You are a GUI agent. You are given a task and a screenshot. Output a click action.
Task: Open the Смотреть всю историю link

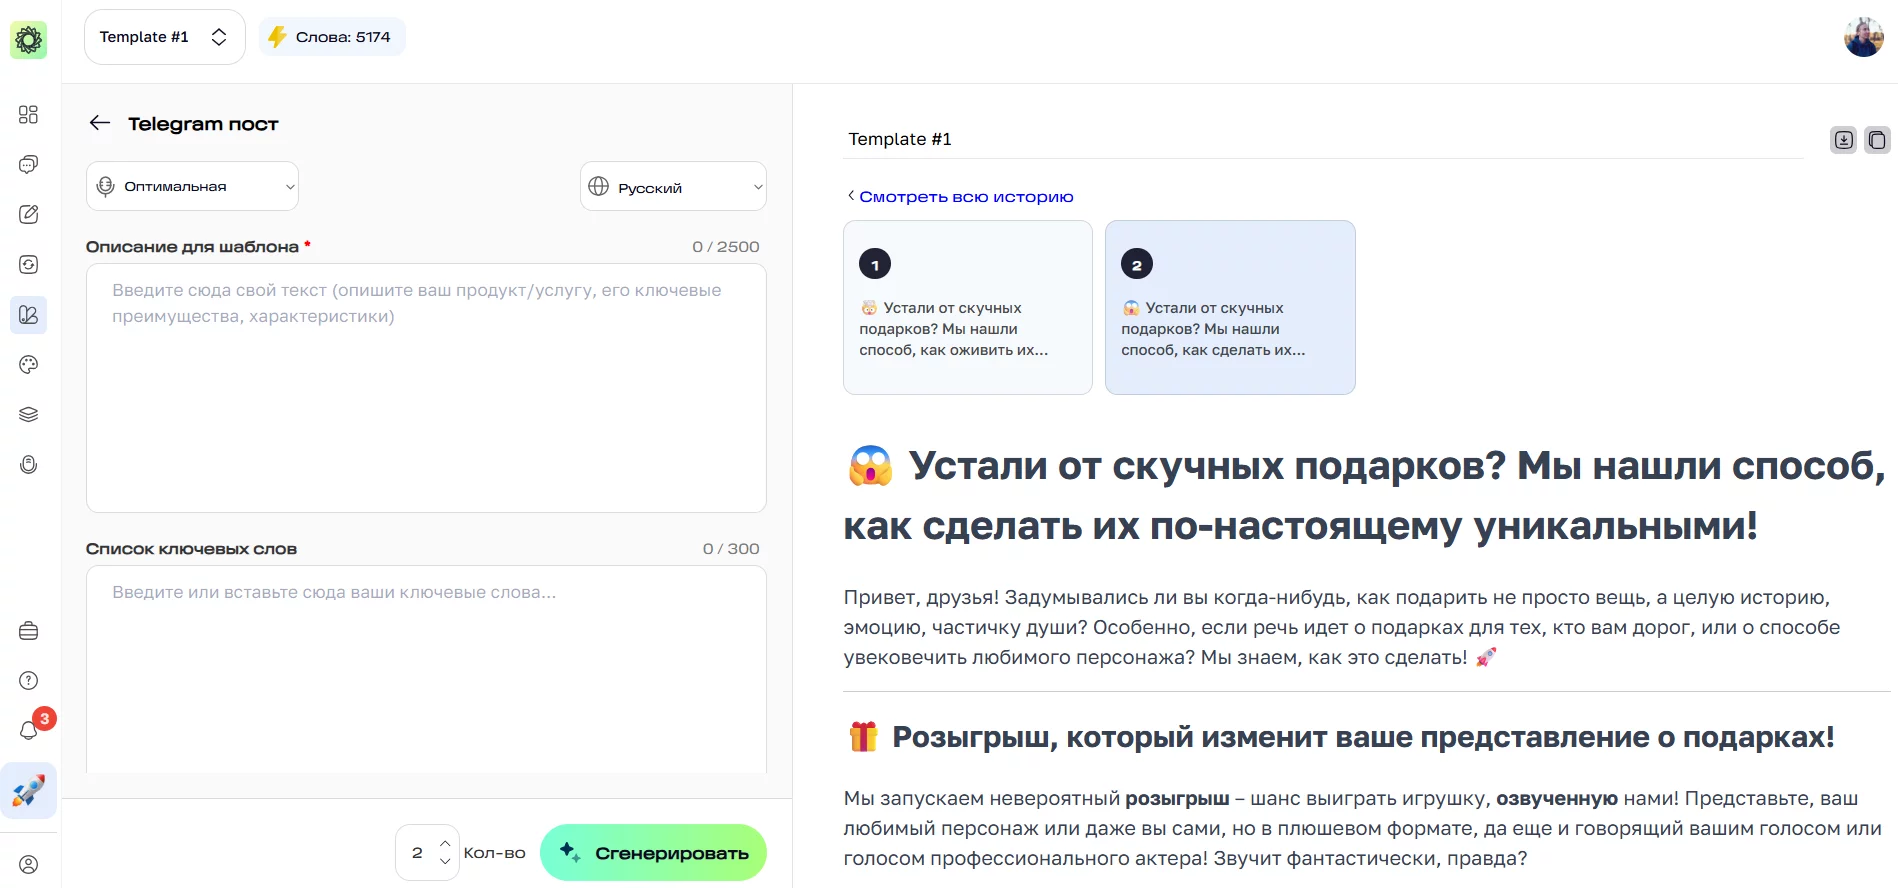[965, 197]
